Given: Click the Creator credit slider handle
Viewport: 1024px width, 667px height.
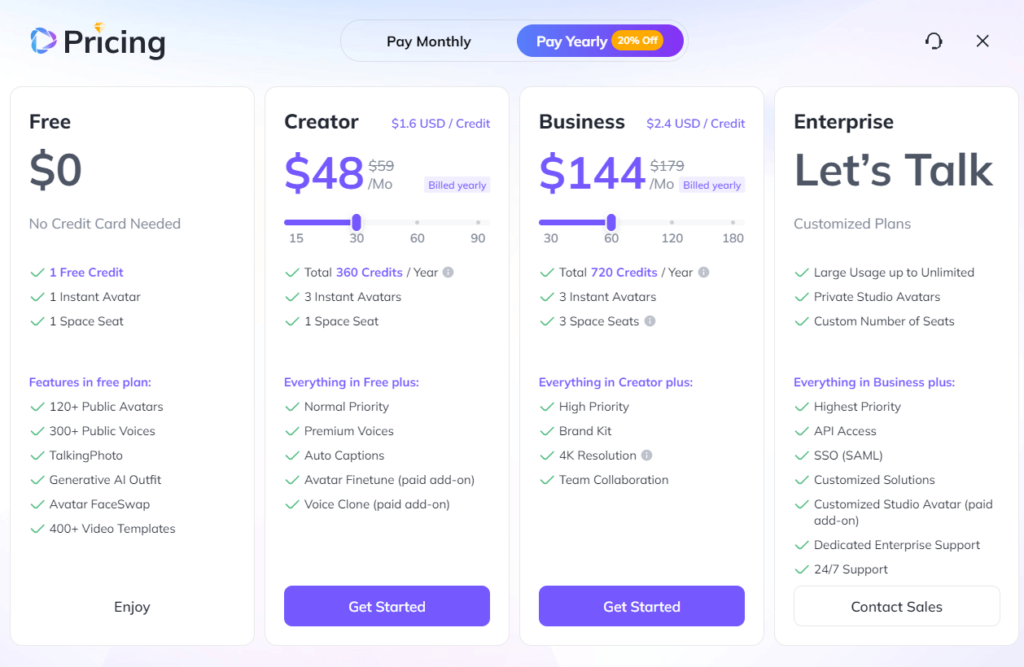Looking at the screenshot, I should [356, 222].
